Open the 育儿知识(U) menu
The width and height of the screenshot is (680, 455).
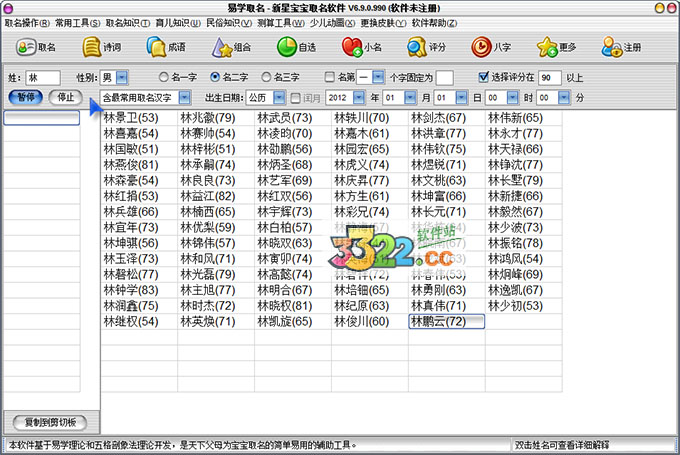(x=178, y=23)
